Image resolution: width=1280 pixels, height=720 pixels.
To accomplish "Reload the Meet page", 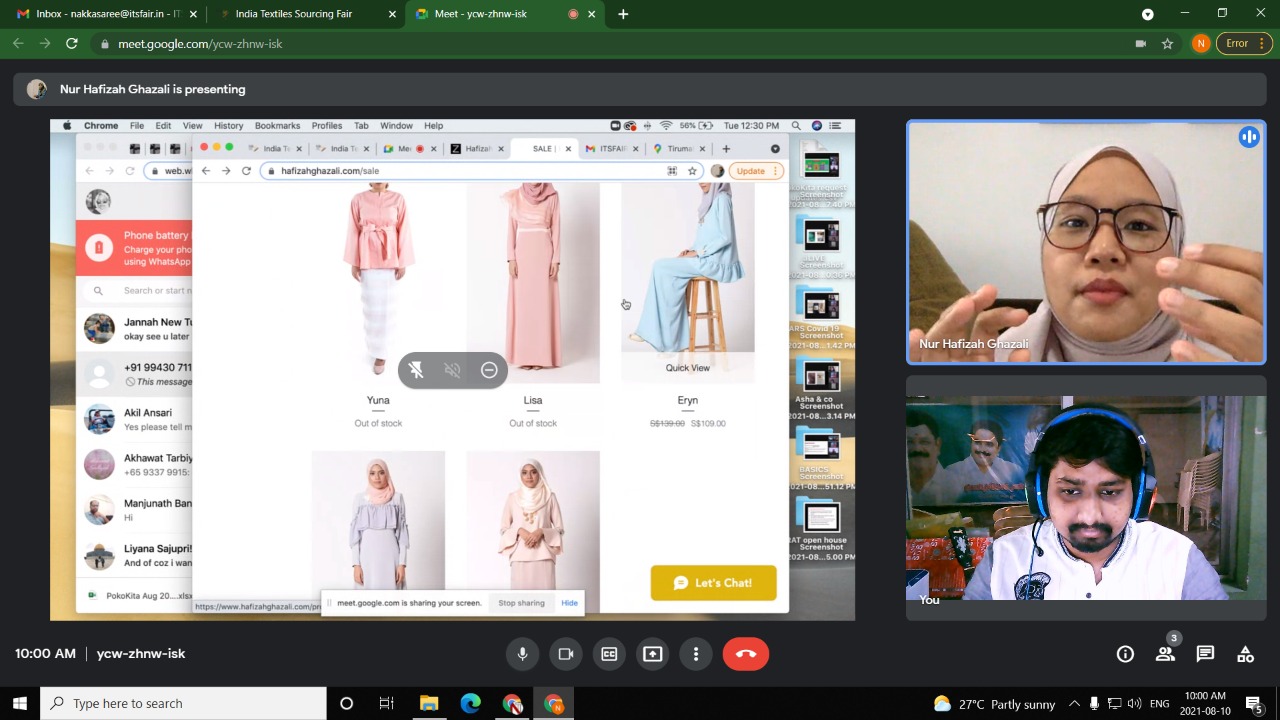I will tap(71, 44).
